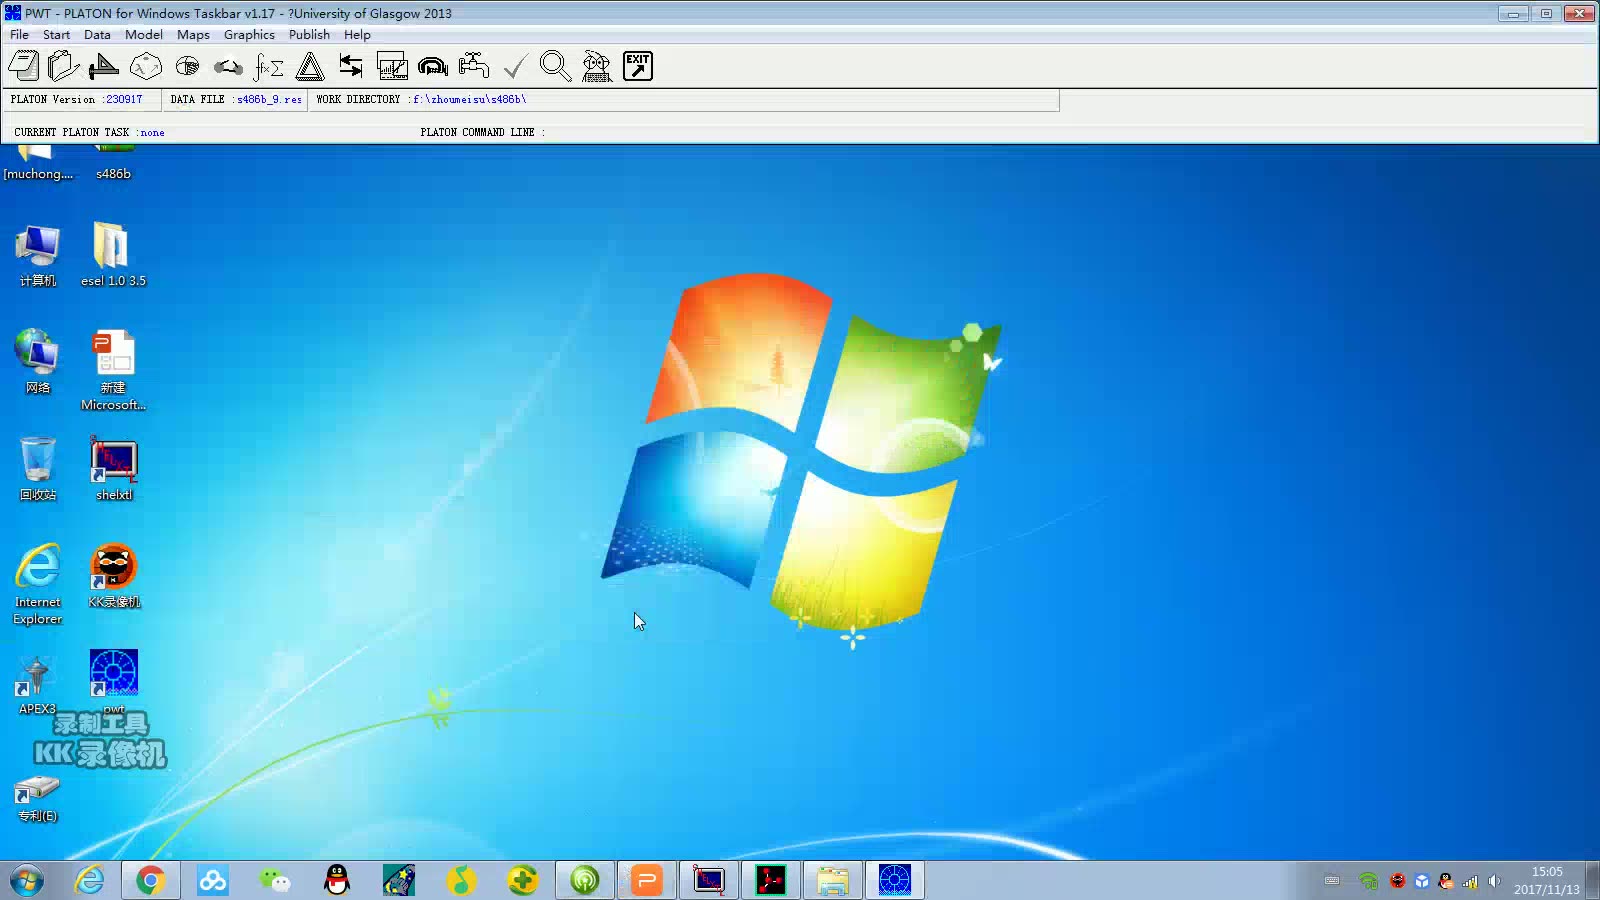Open the Publish menu
This screenshot has width=1600, height=900.
click(309, 34)
